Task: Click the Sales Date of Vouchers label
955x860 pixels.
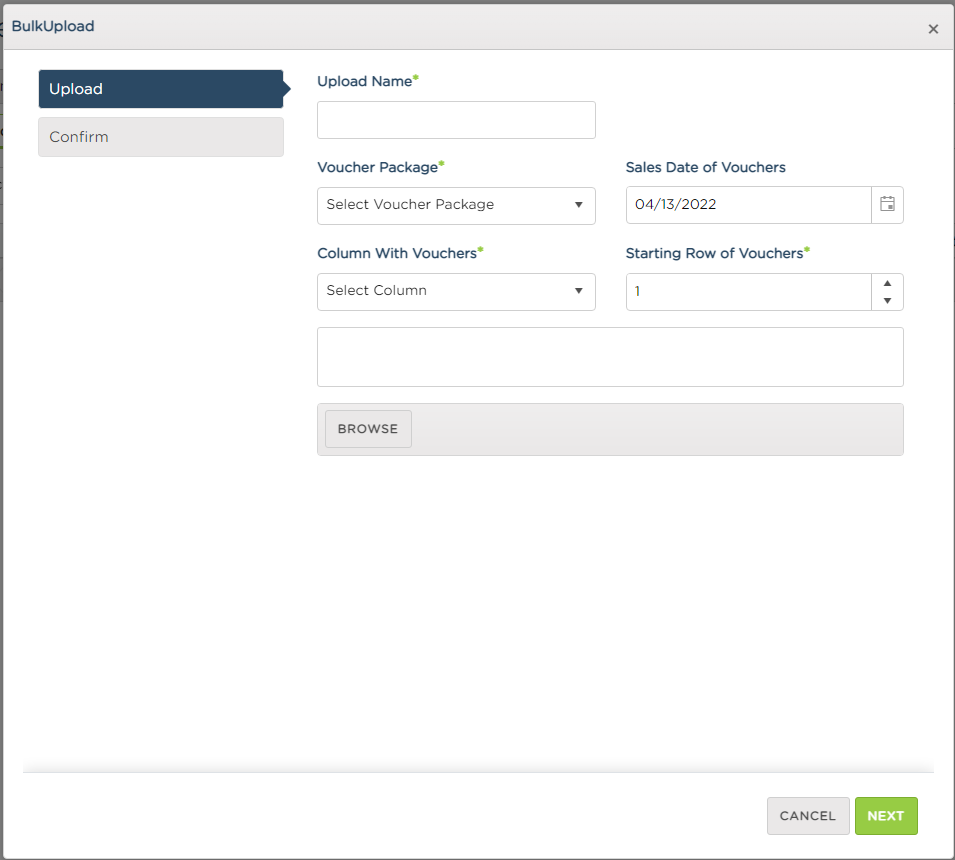Action: pos(705,167)
